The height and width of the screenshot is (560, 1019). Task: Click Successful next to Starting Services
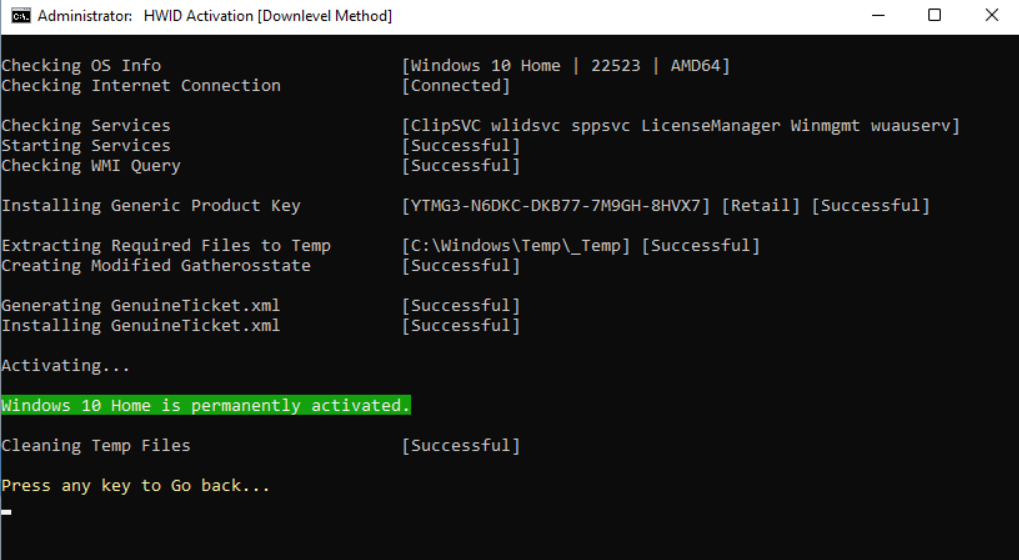pyautogui.click(x=461, y=146)
